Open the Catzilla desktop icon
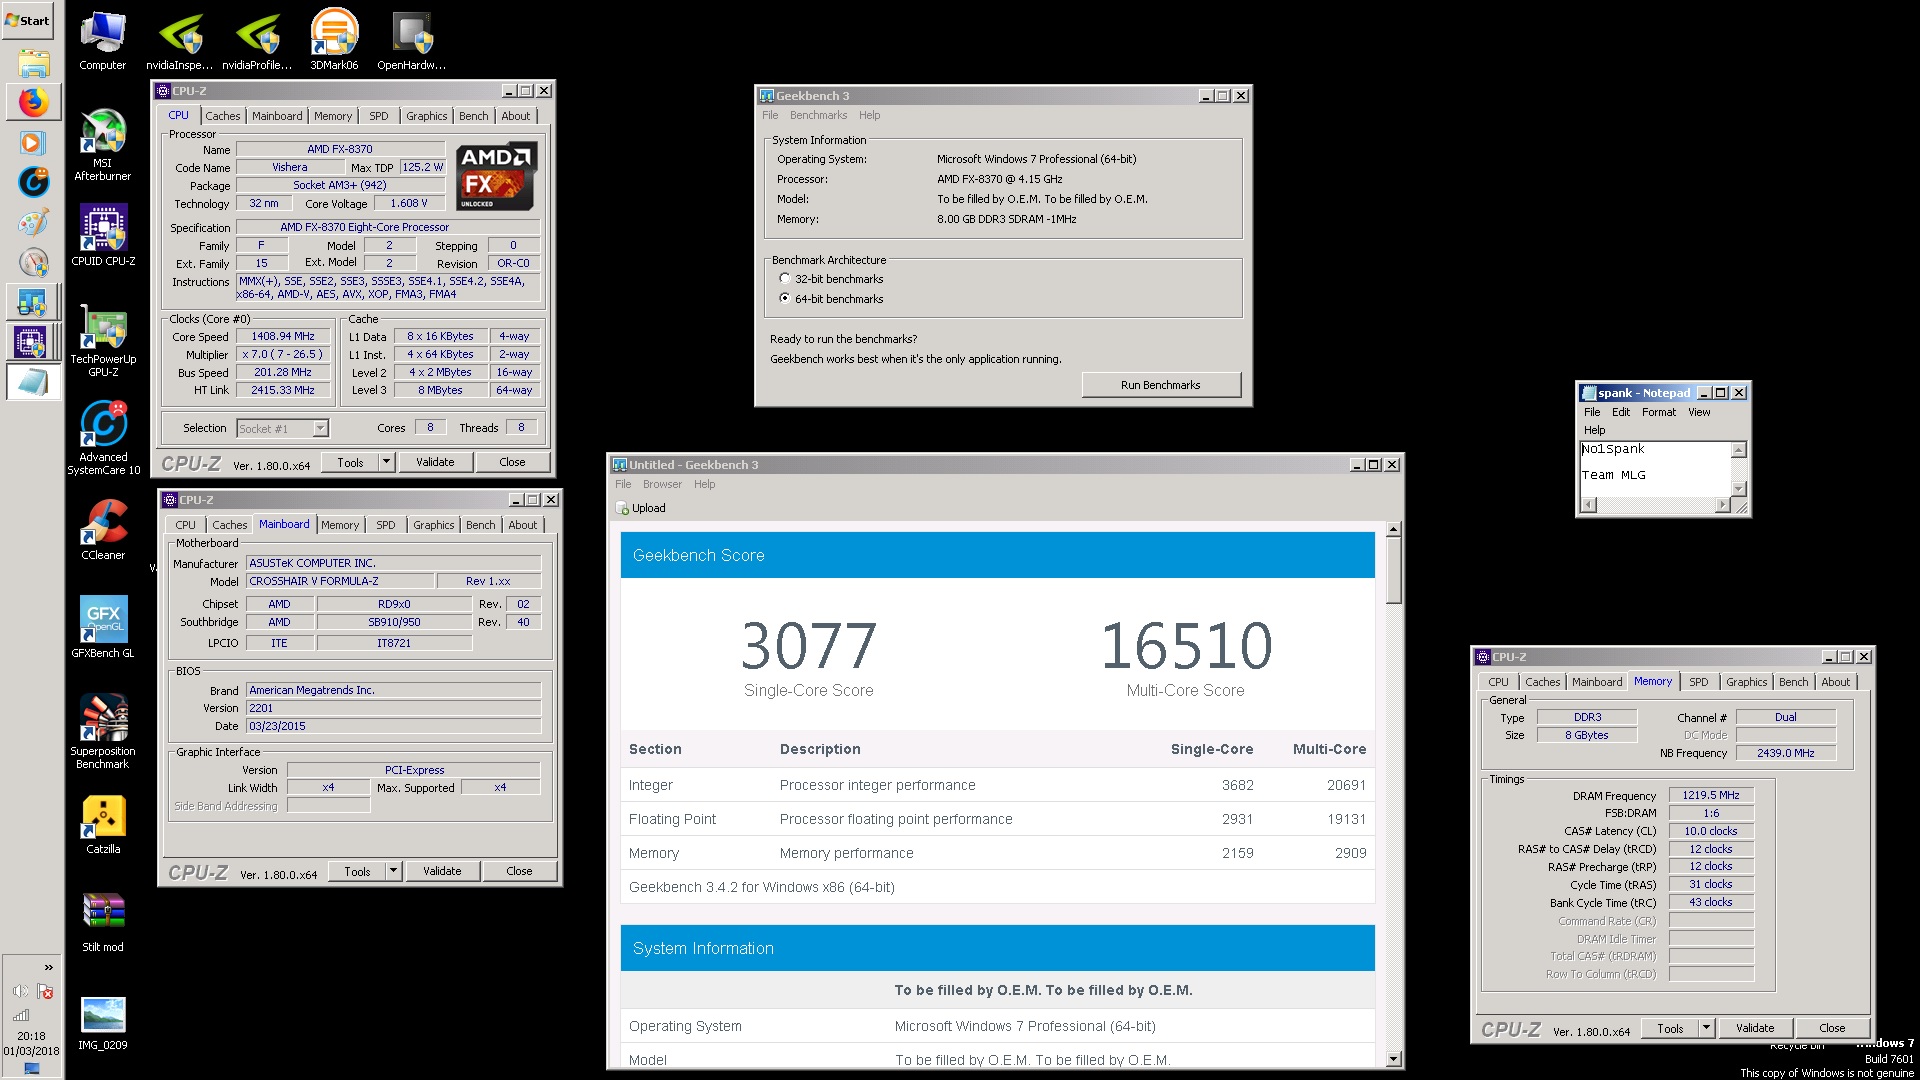The width and height of the screenshot is (1920, 1080). click(x=103, y=825)
